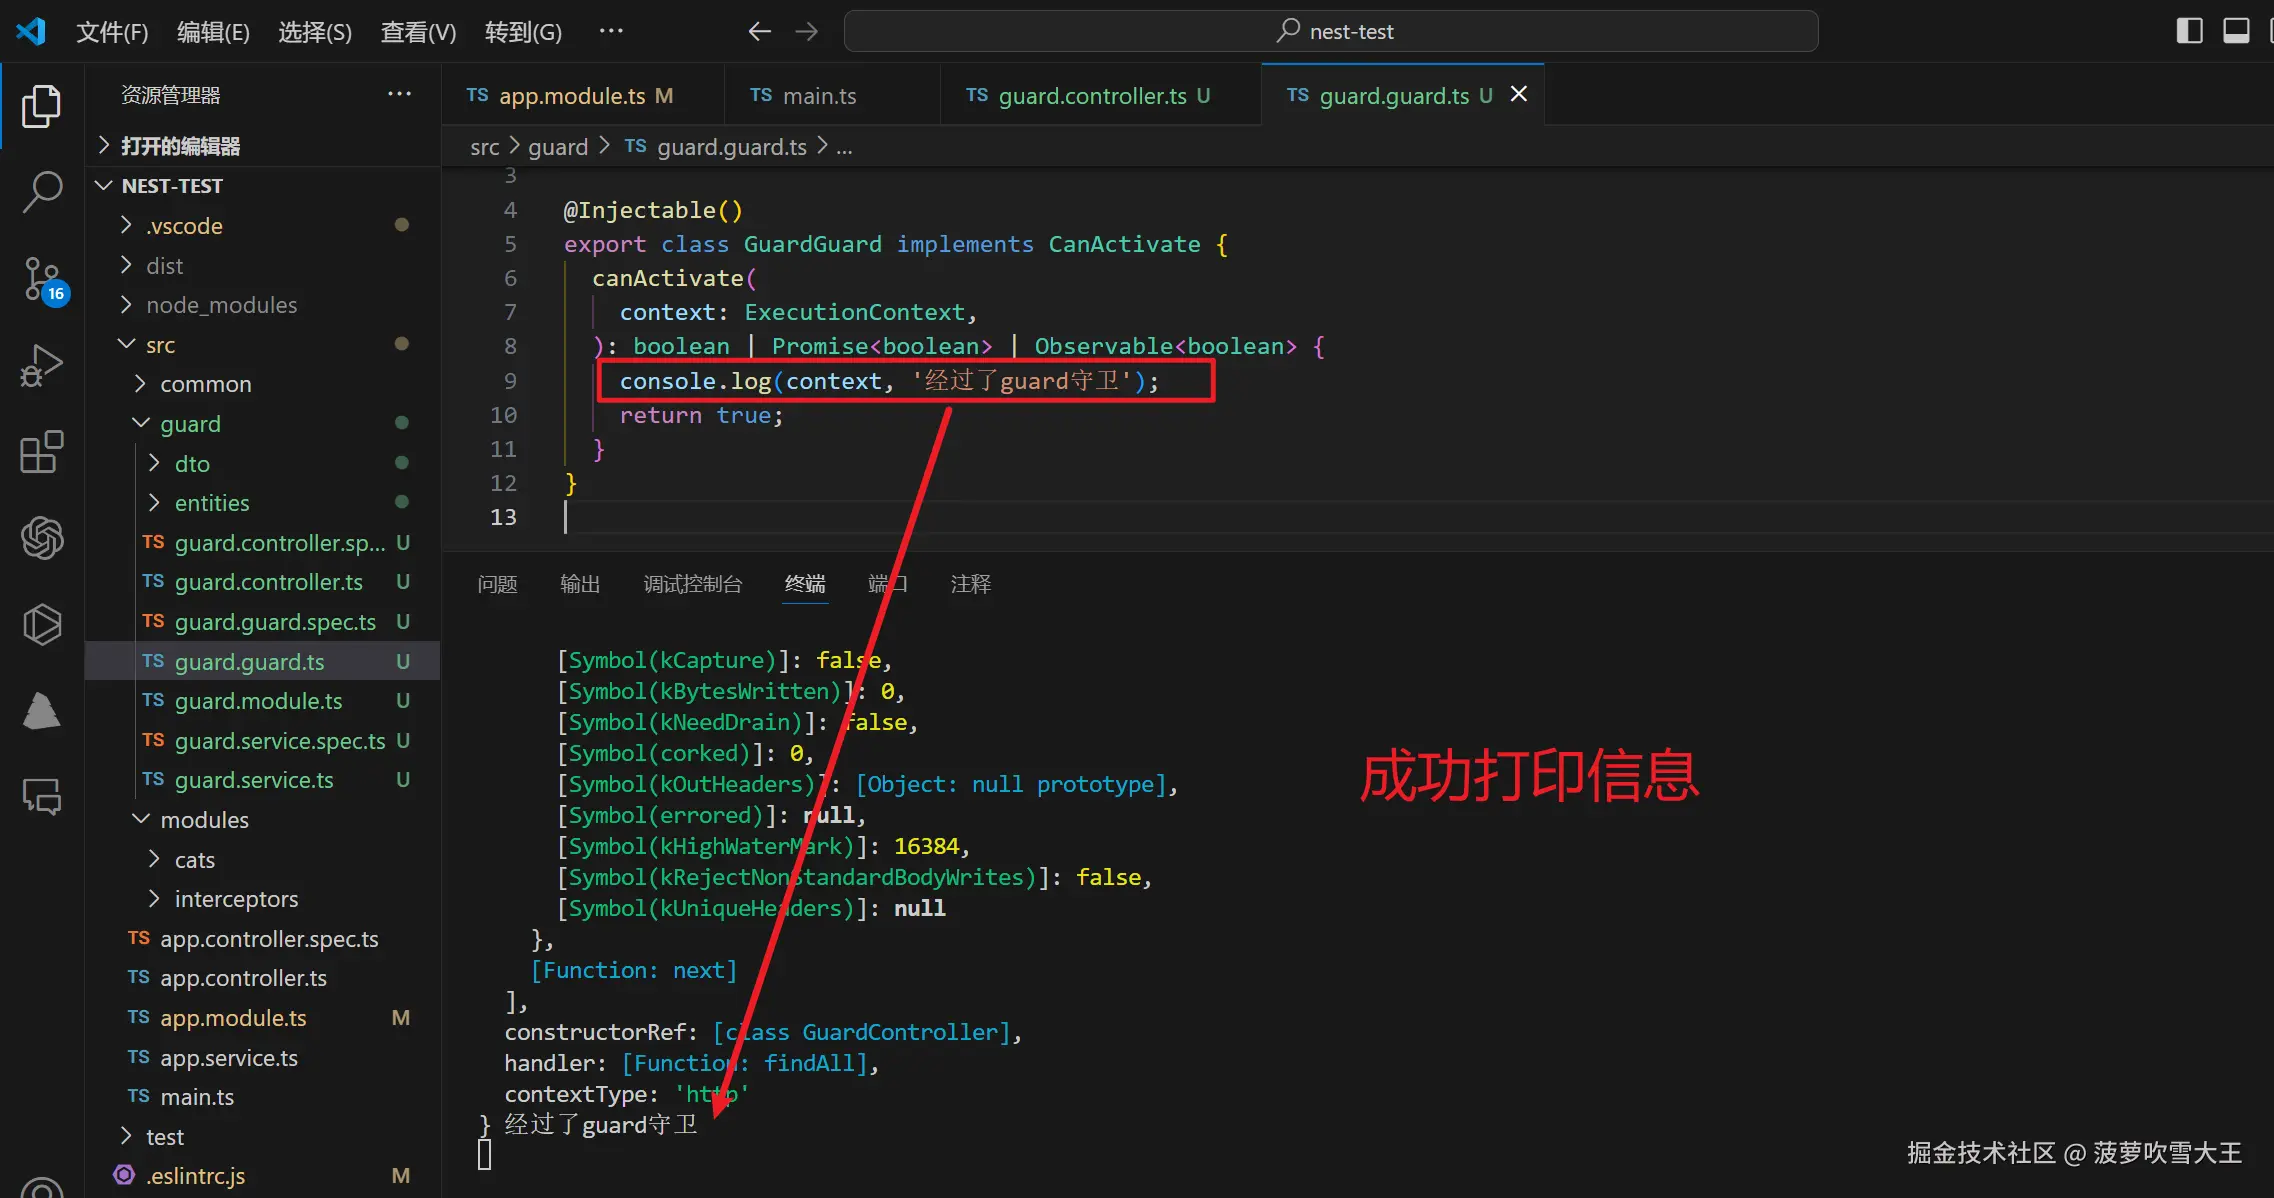Select the hexagon extension icon below ChatGPT

41,624
